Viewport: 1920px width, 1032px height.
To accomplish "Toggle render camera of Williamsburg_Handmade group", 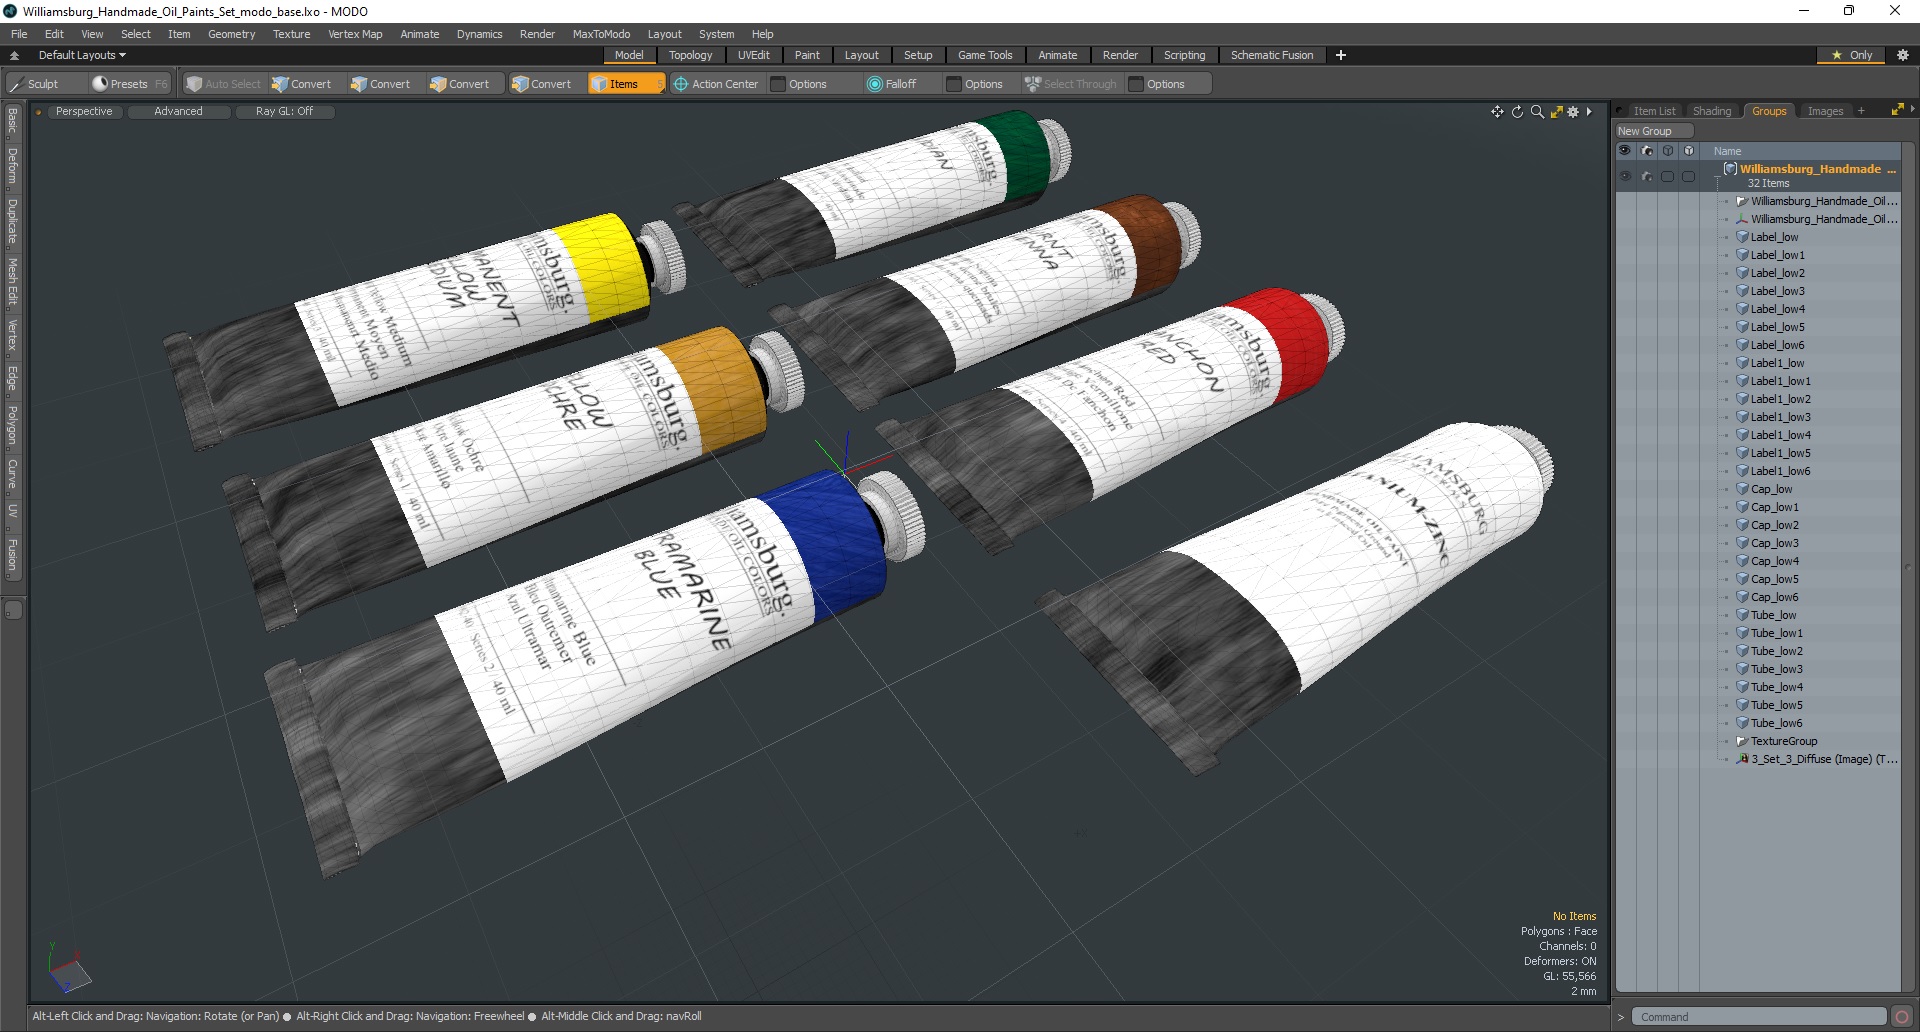I will click(1647, 176).
